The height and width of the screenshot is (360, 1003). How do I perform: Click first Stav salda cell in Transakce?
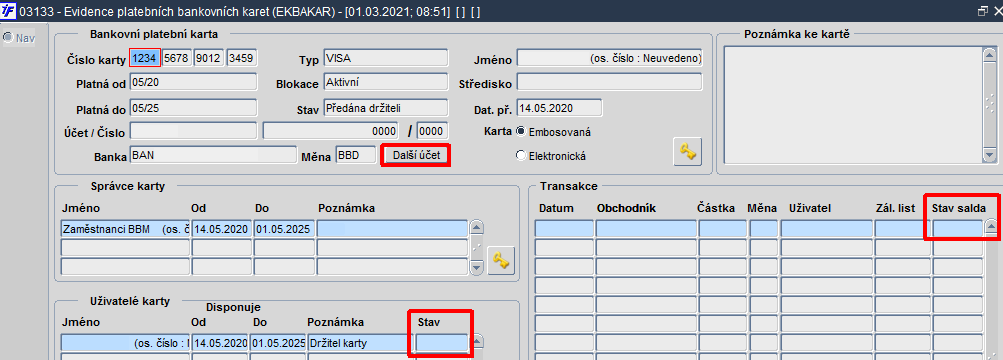click(958, 229)
